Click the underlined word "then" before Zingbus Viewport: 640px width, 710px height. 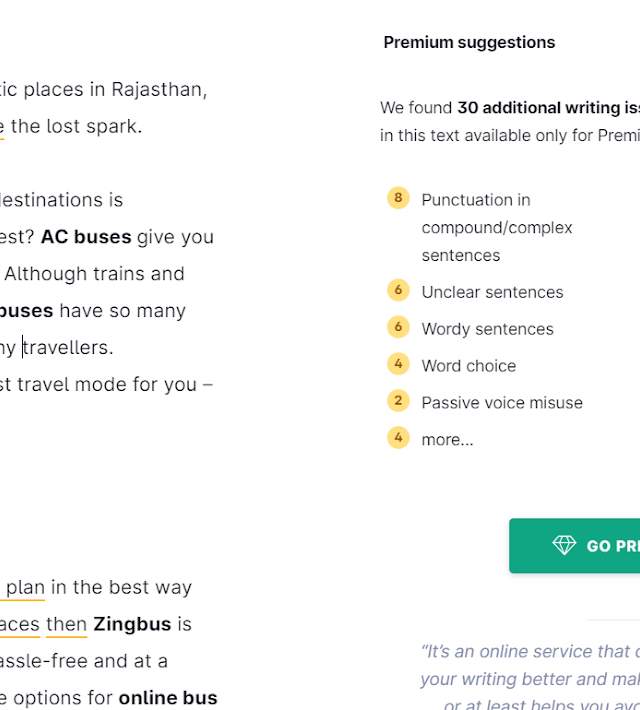pos(66,624)
